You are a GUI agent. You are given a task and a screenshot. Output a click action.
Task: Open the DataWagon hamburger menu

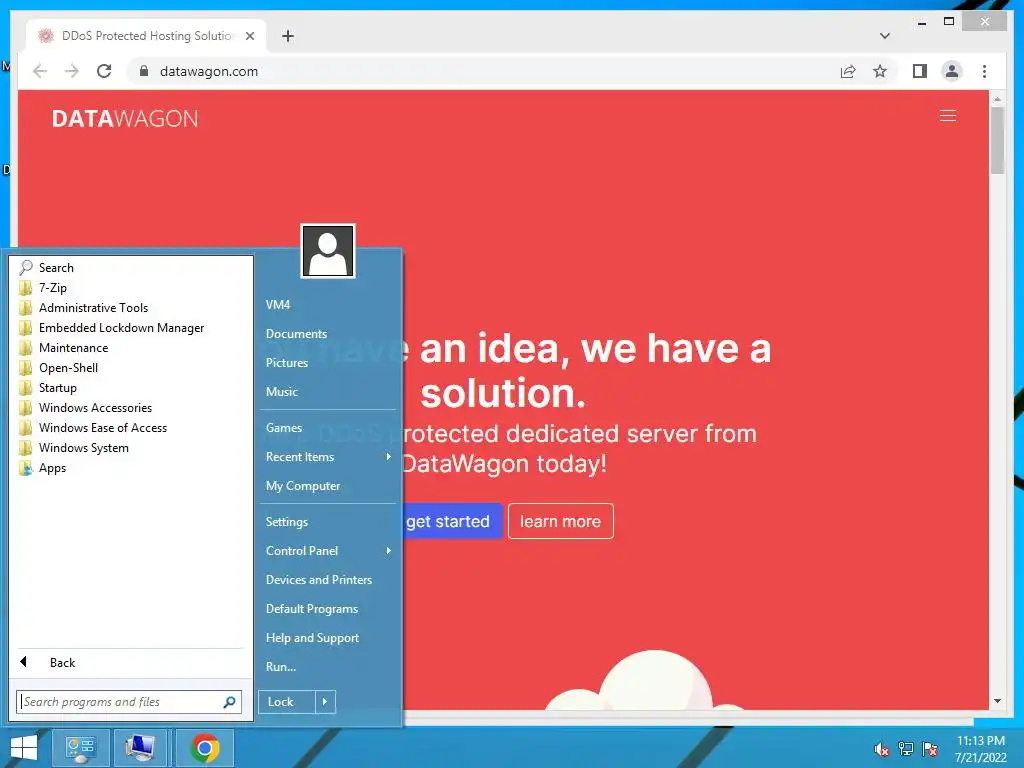[948, 116]
